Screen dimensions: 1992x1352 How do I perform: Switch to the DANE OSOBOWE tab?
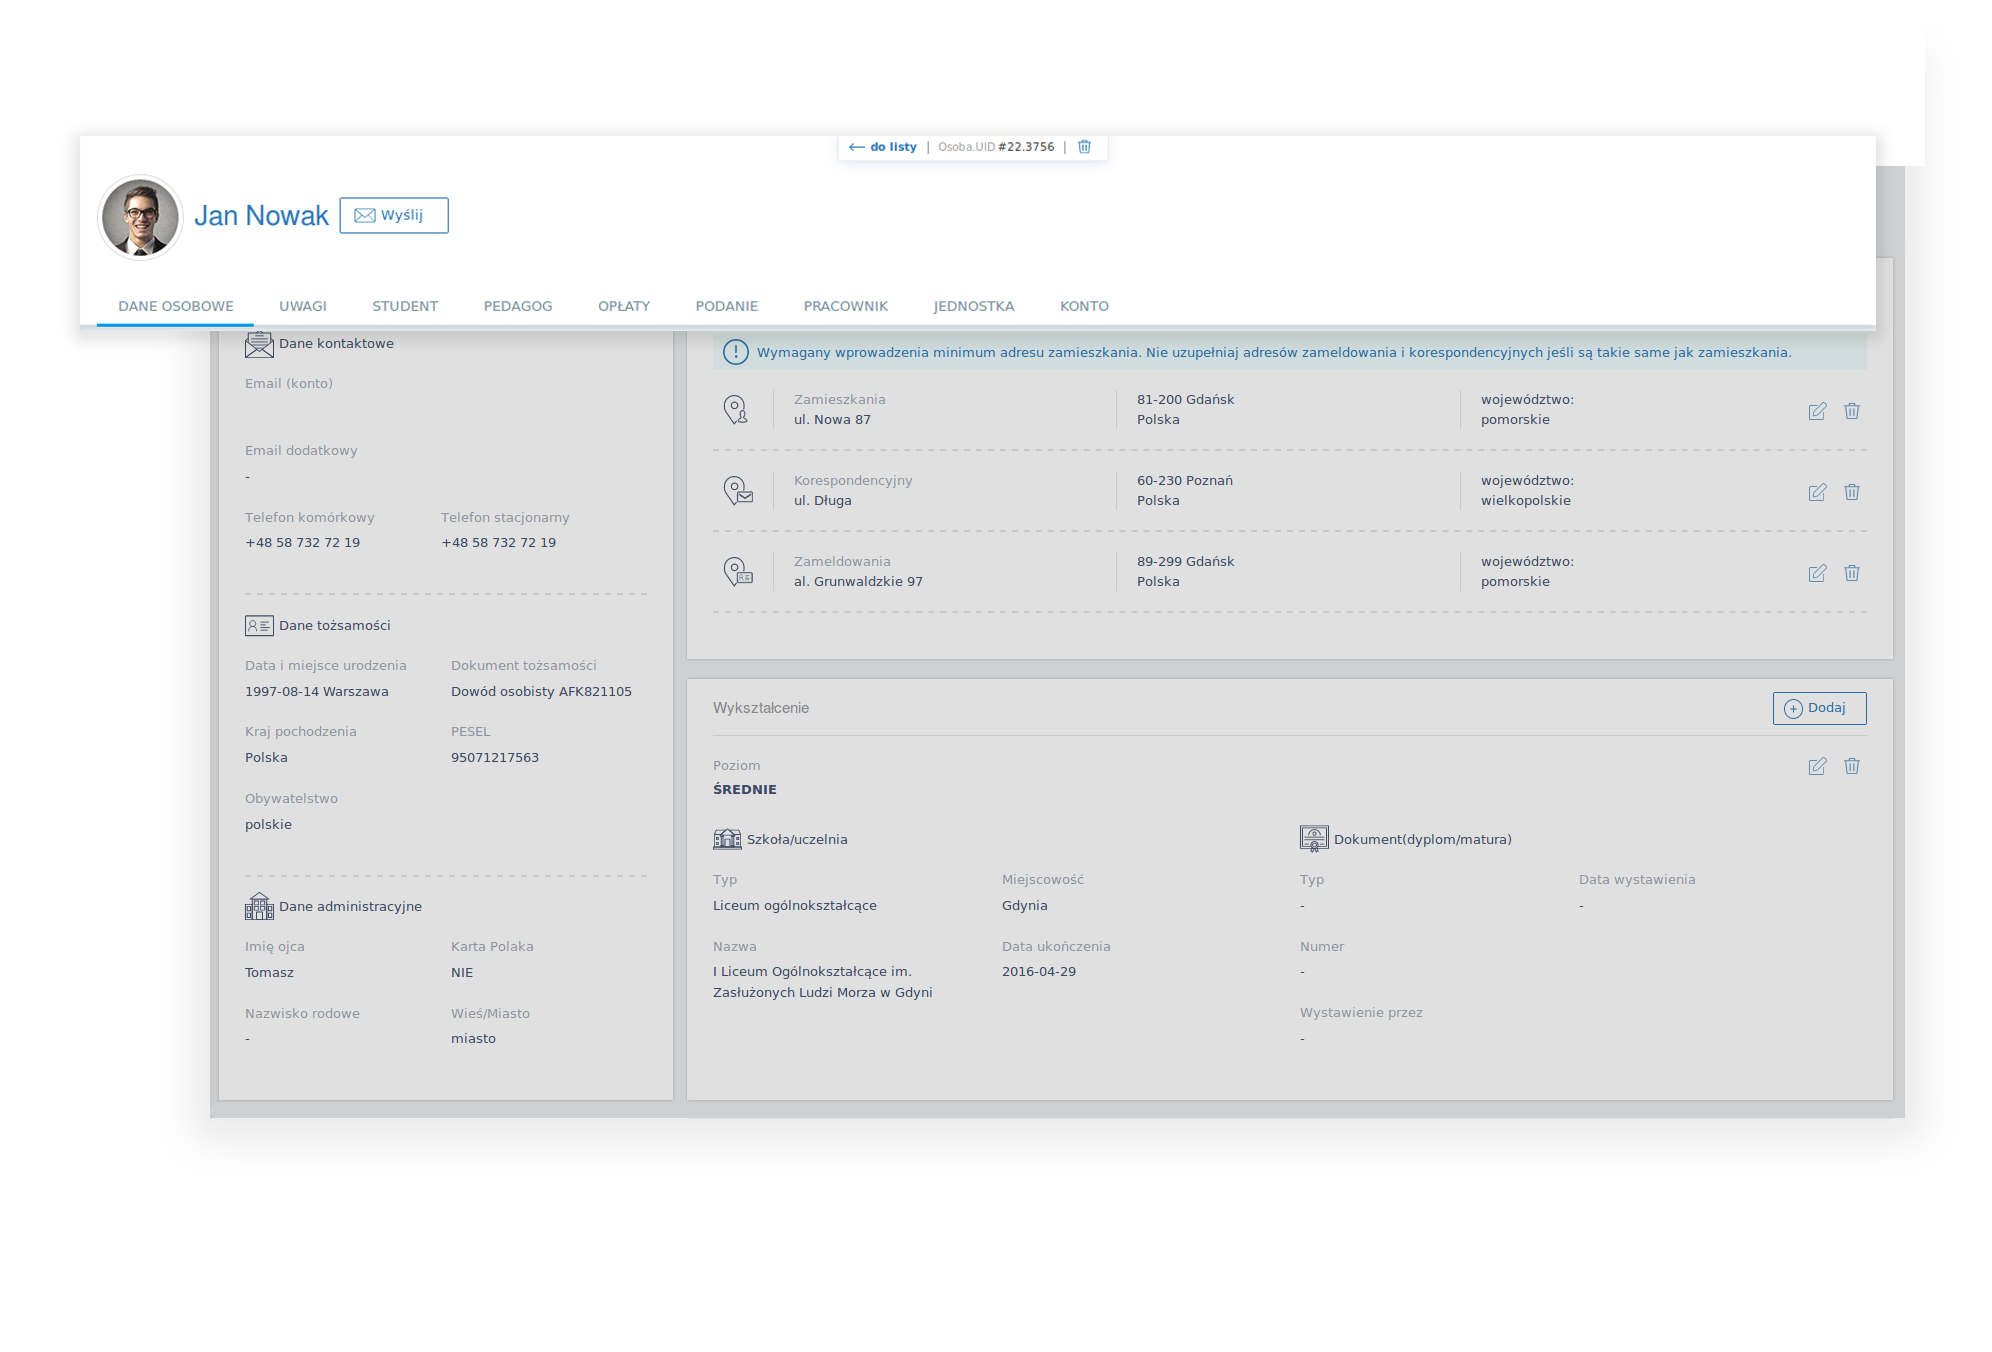[x=176, y=306]
